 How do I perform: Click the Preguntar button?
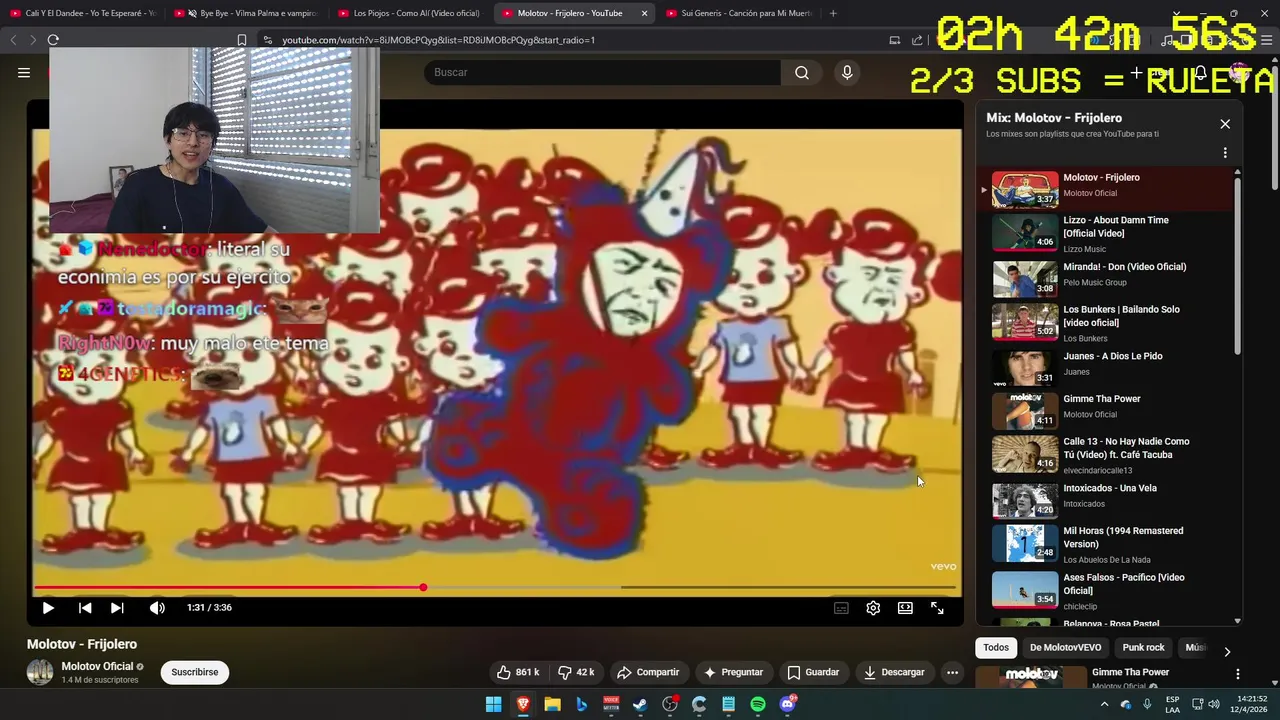pyautogui.click(x=733, y=672)
